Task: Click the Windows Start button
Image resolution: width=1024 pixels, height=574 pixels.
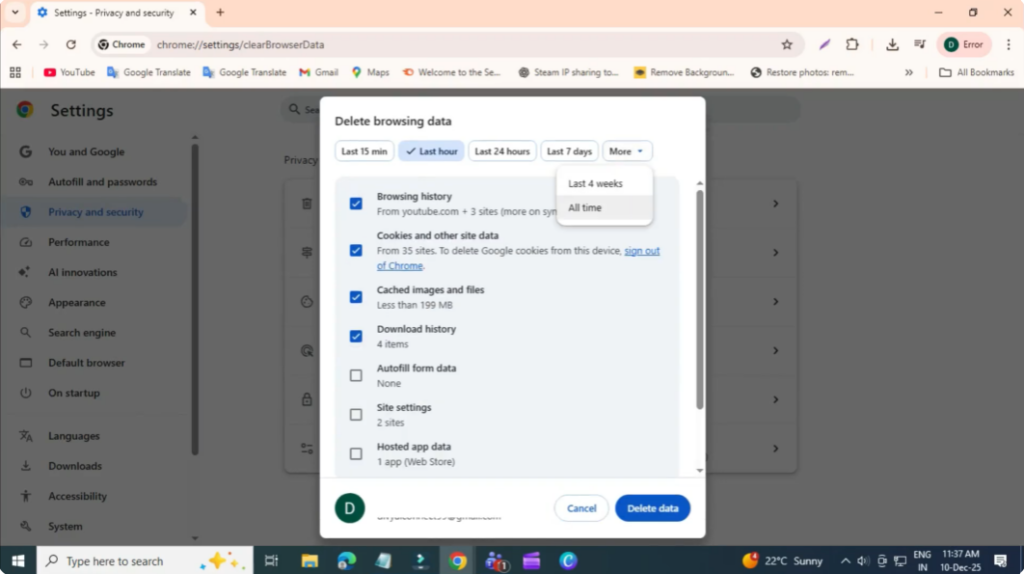Action: [18, 561]
